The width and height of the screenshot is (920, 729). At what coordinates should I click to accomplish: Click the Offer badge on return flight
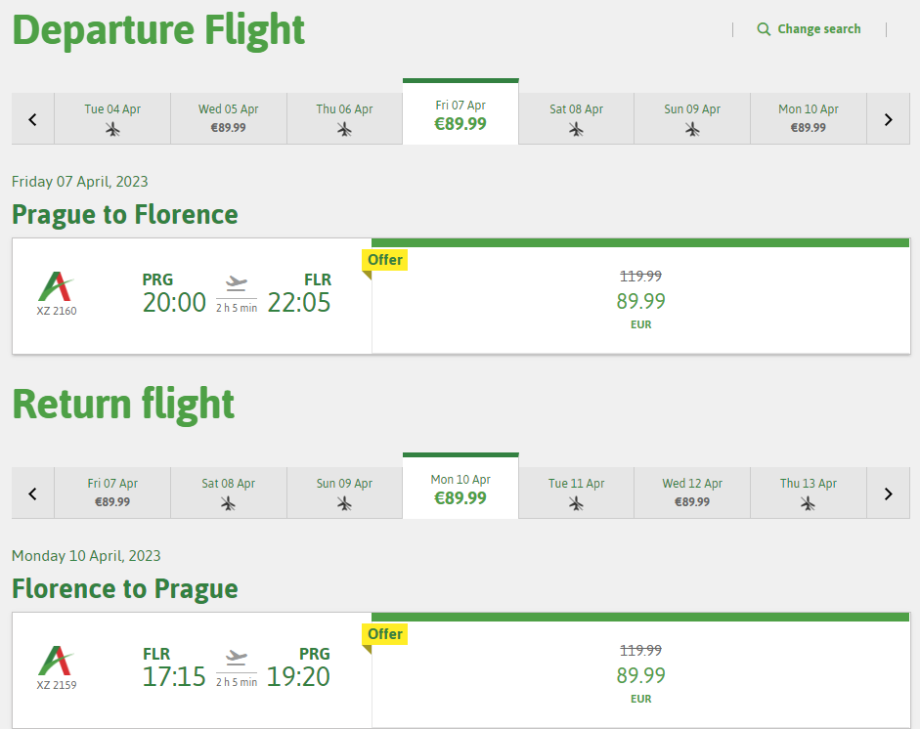point(385,634)
